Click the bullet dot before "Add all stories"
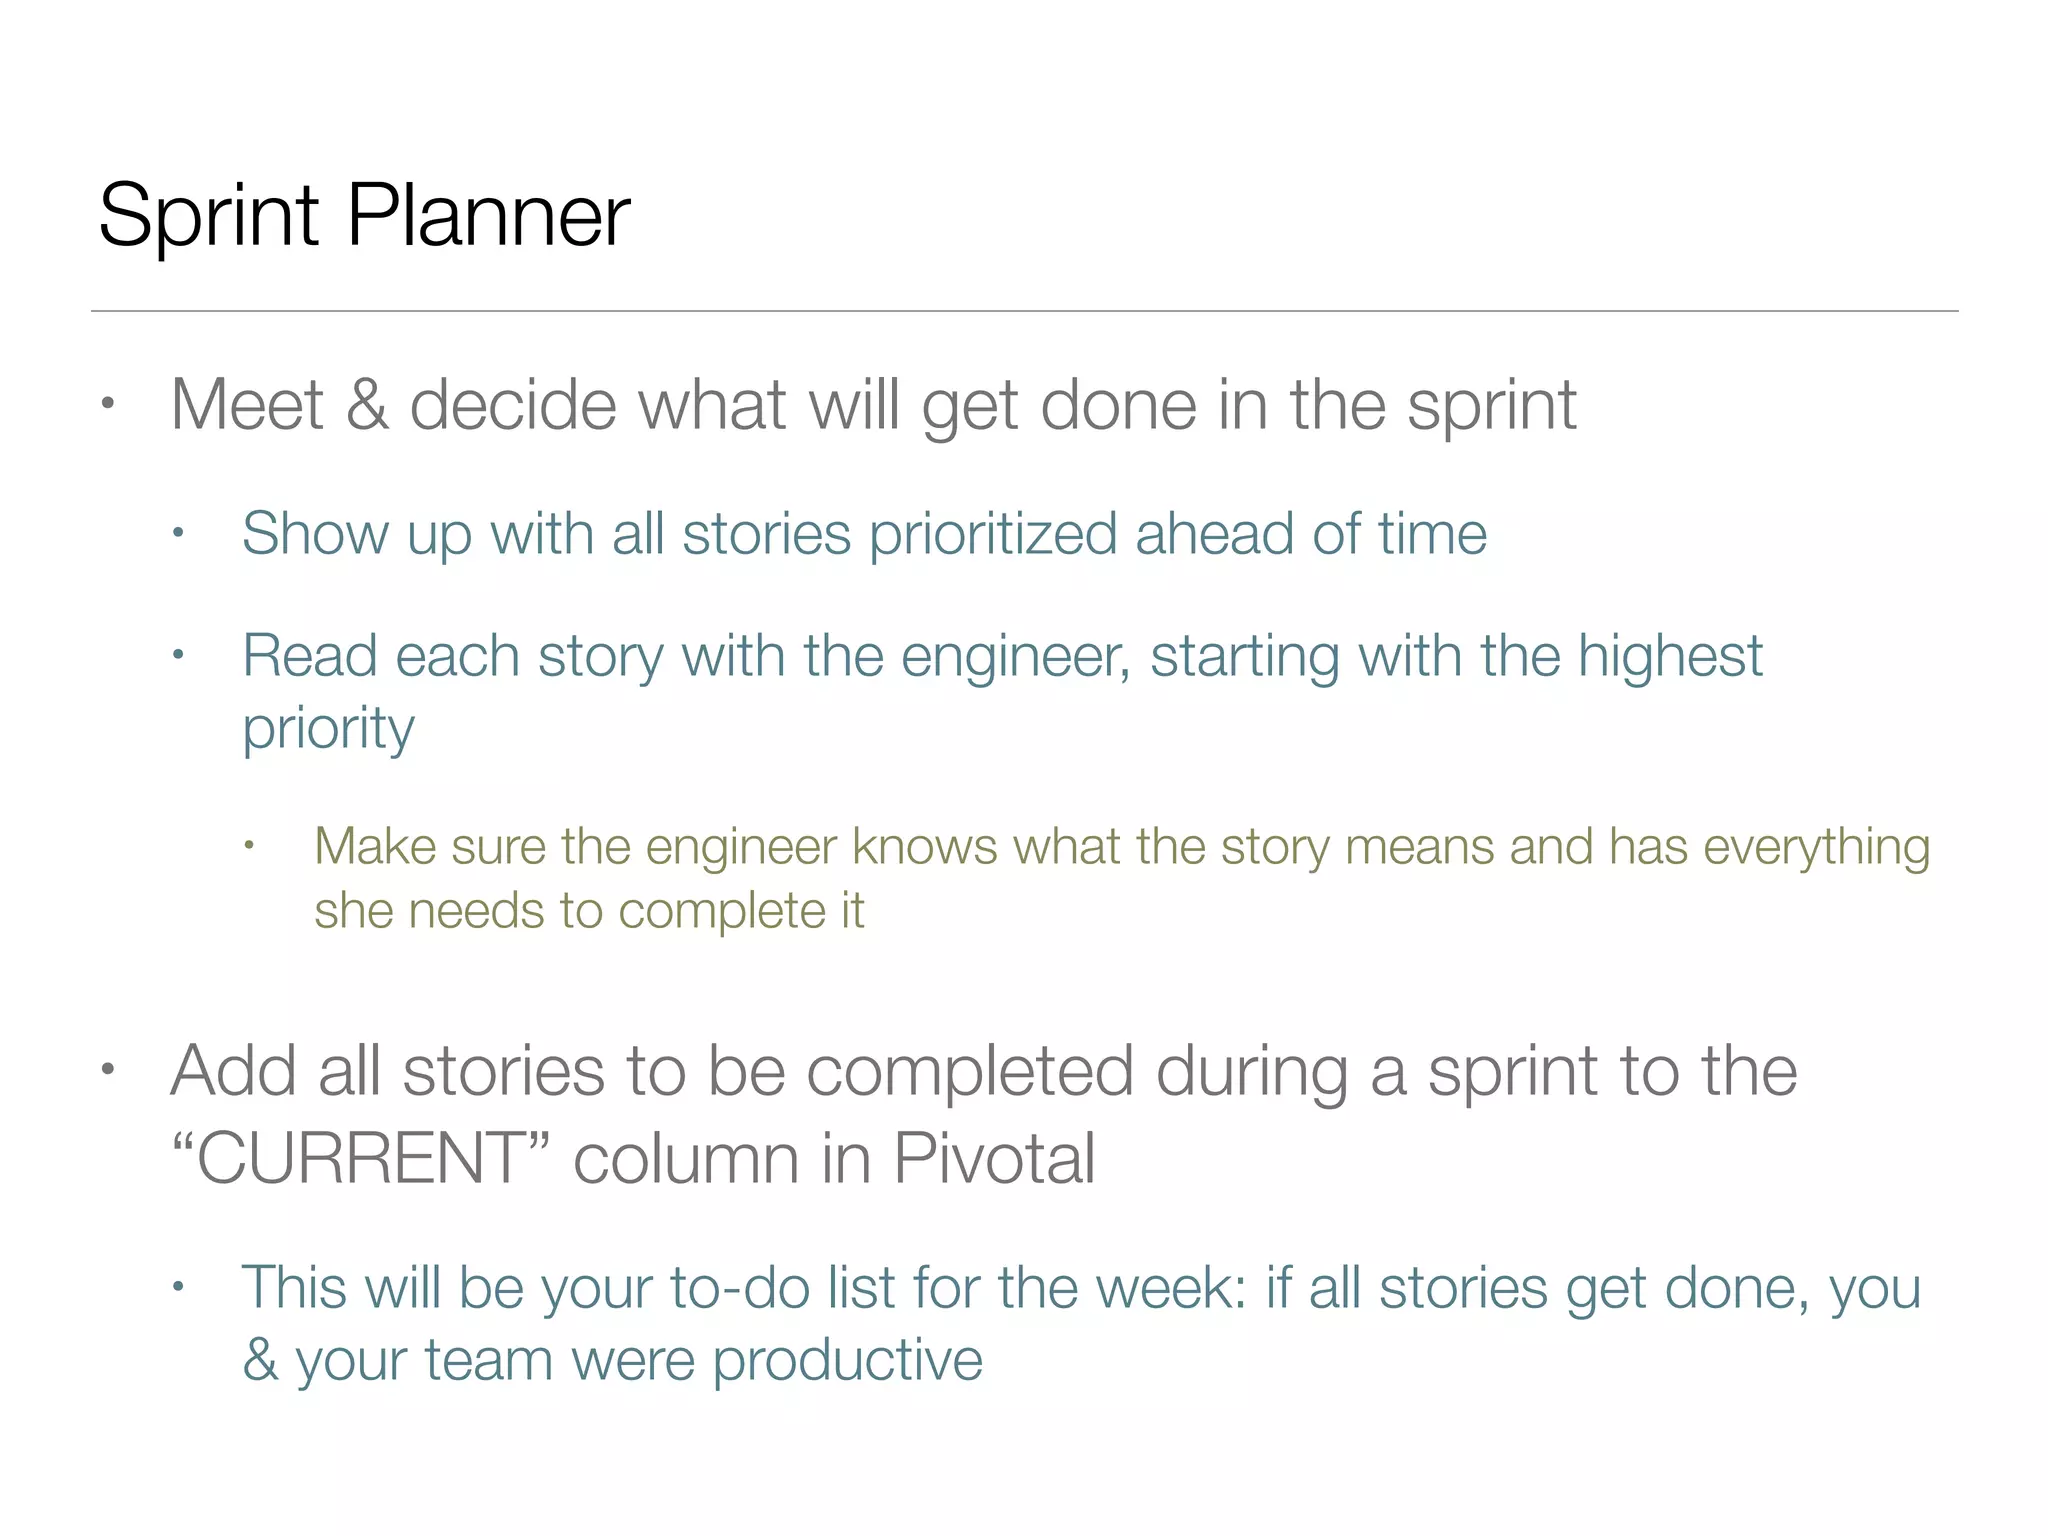Screen dimensions: 2048x1536 tap(108, 1070)
